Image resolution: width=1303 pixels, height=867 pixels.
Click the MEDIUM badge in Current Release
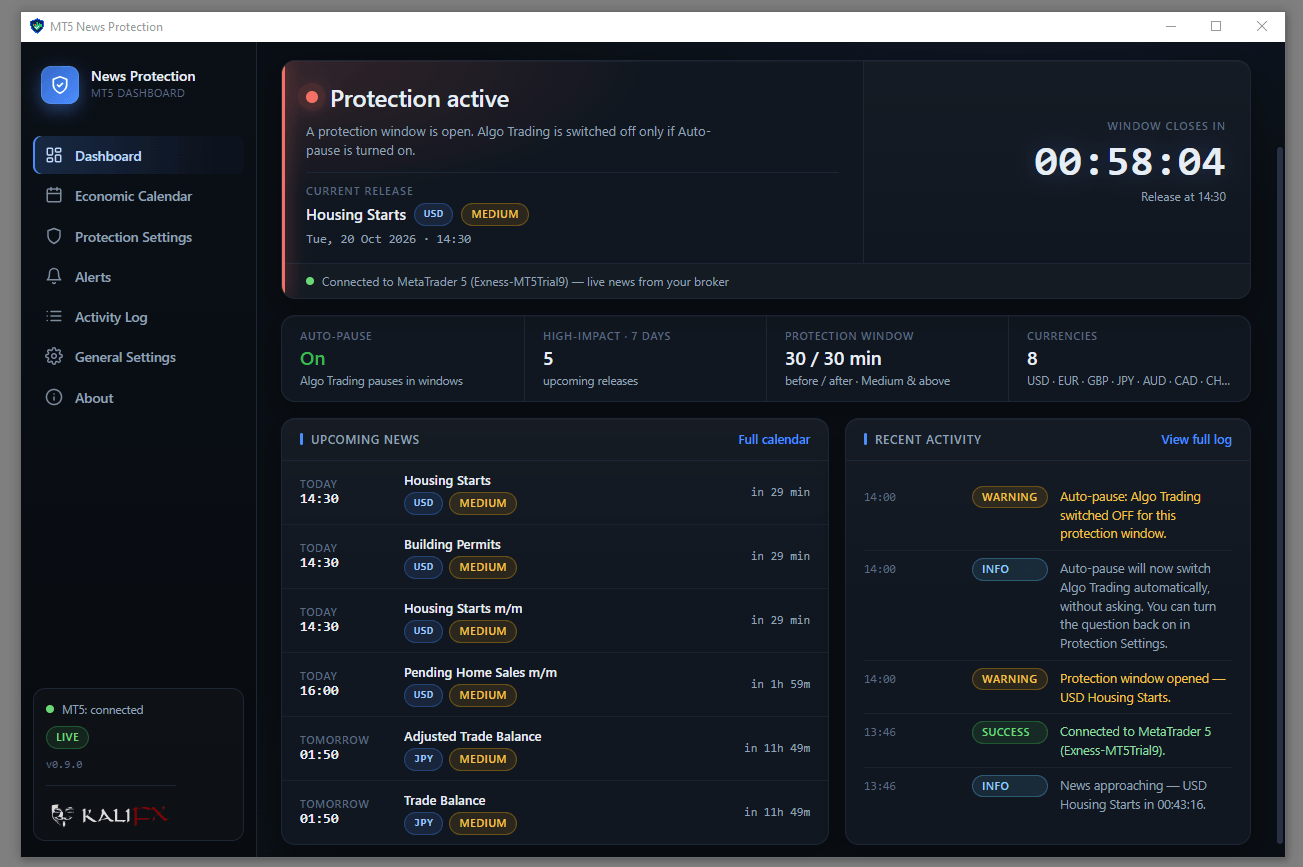click(495, 214)
